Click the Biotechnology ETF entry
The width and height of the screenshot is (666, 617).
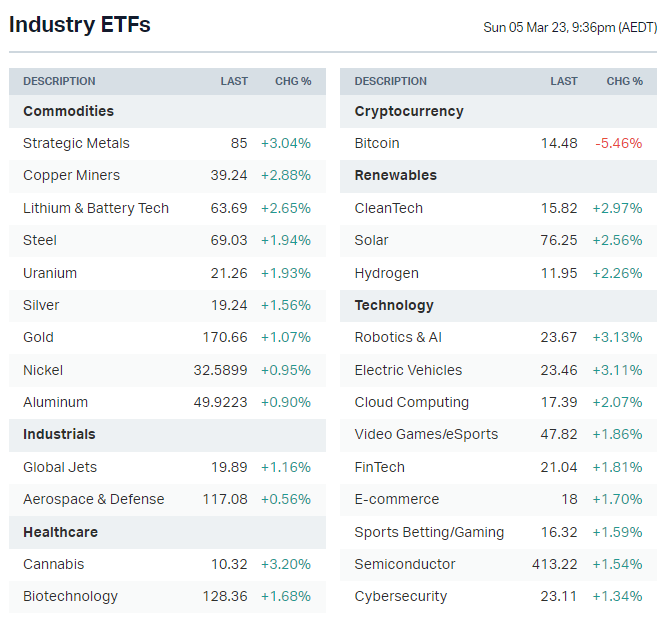(x=70, y=596)
